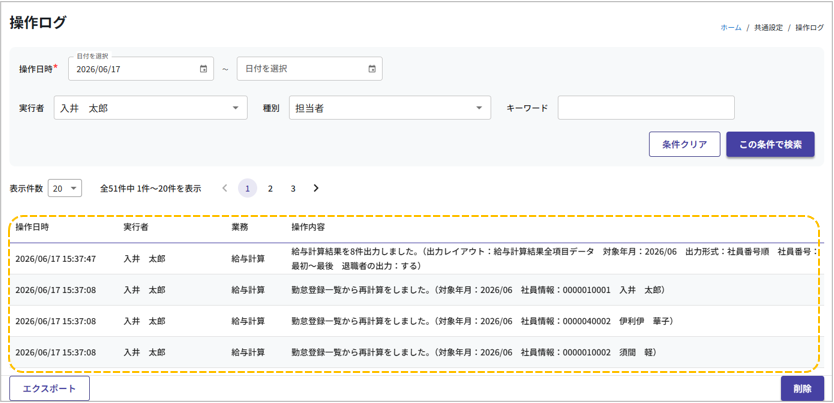Click 共通設定 in the breadcrumb
The width and height of the screenshot is (834, 403).
(769, 28)
